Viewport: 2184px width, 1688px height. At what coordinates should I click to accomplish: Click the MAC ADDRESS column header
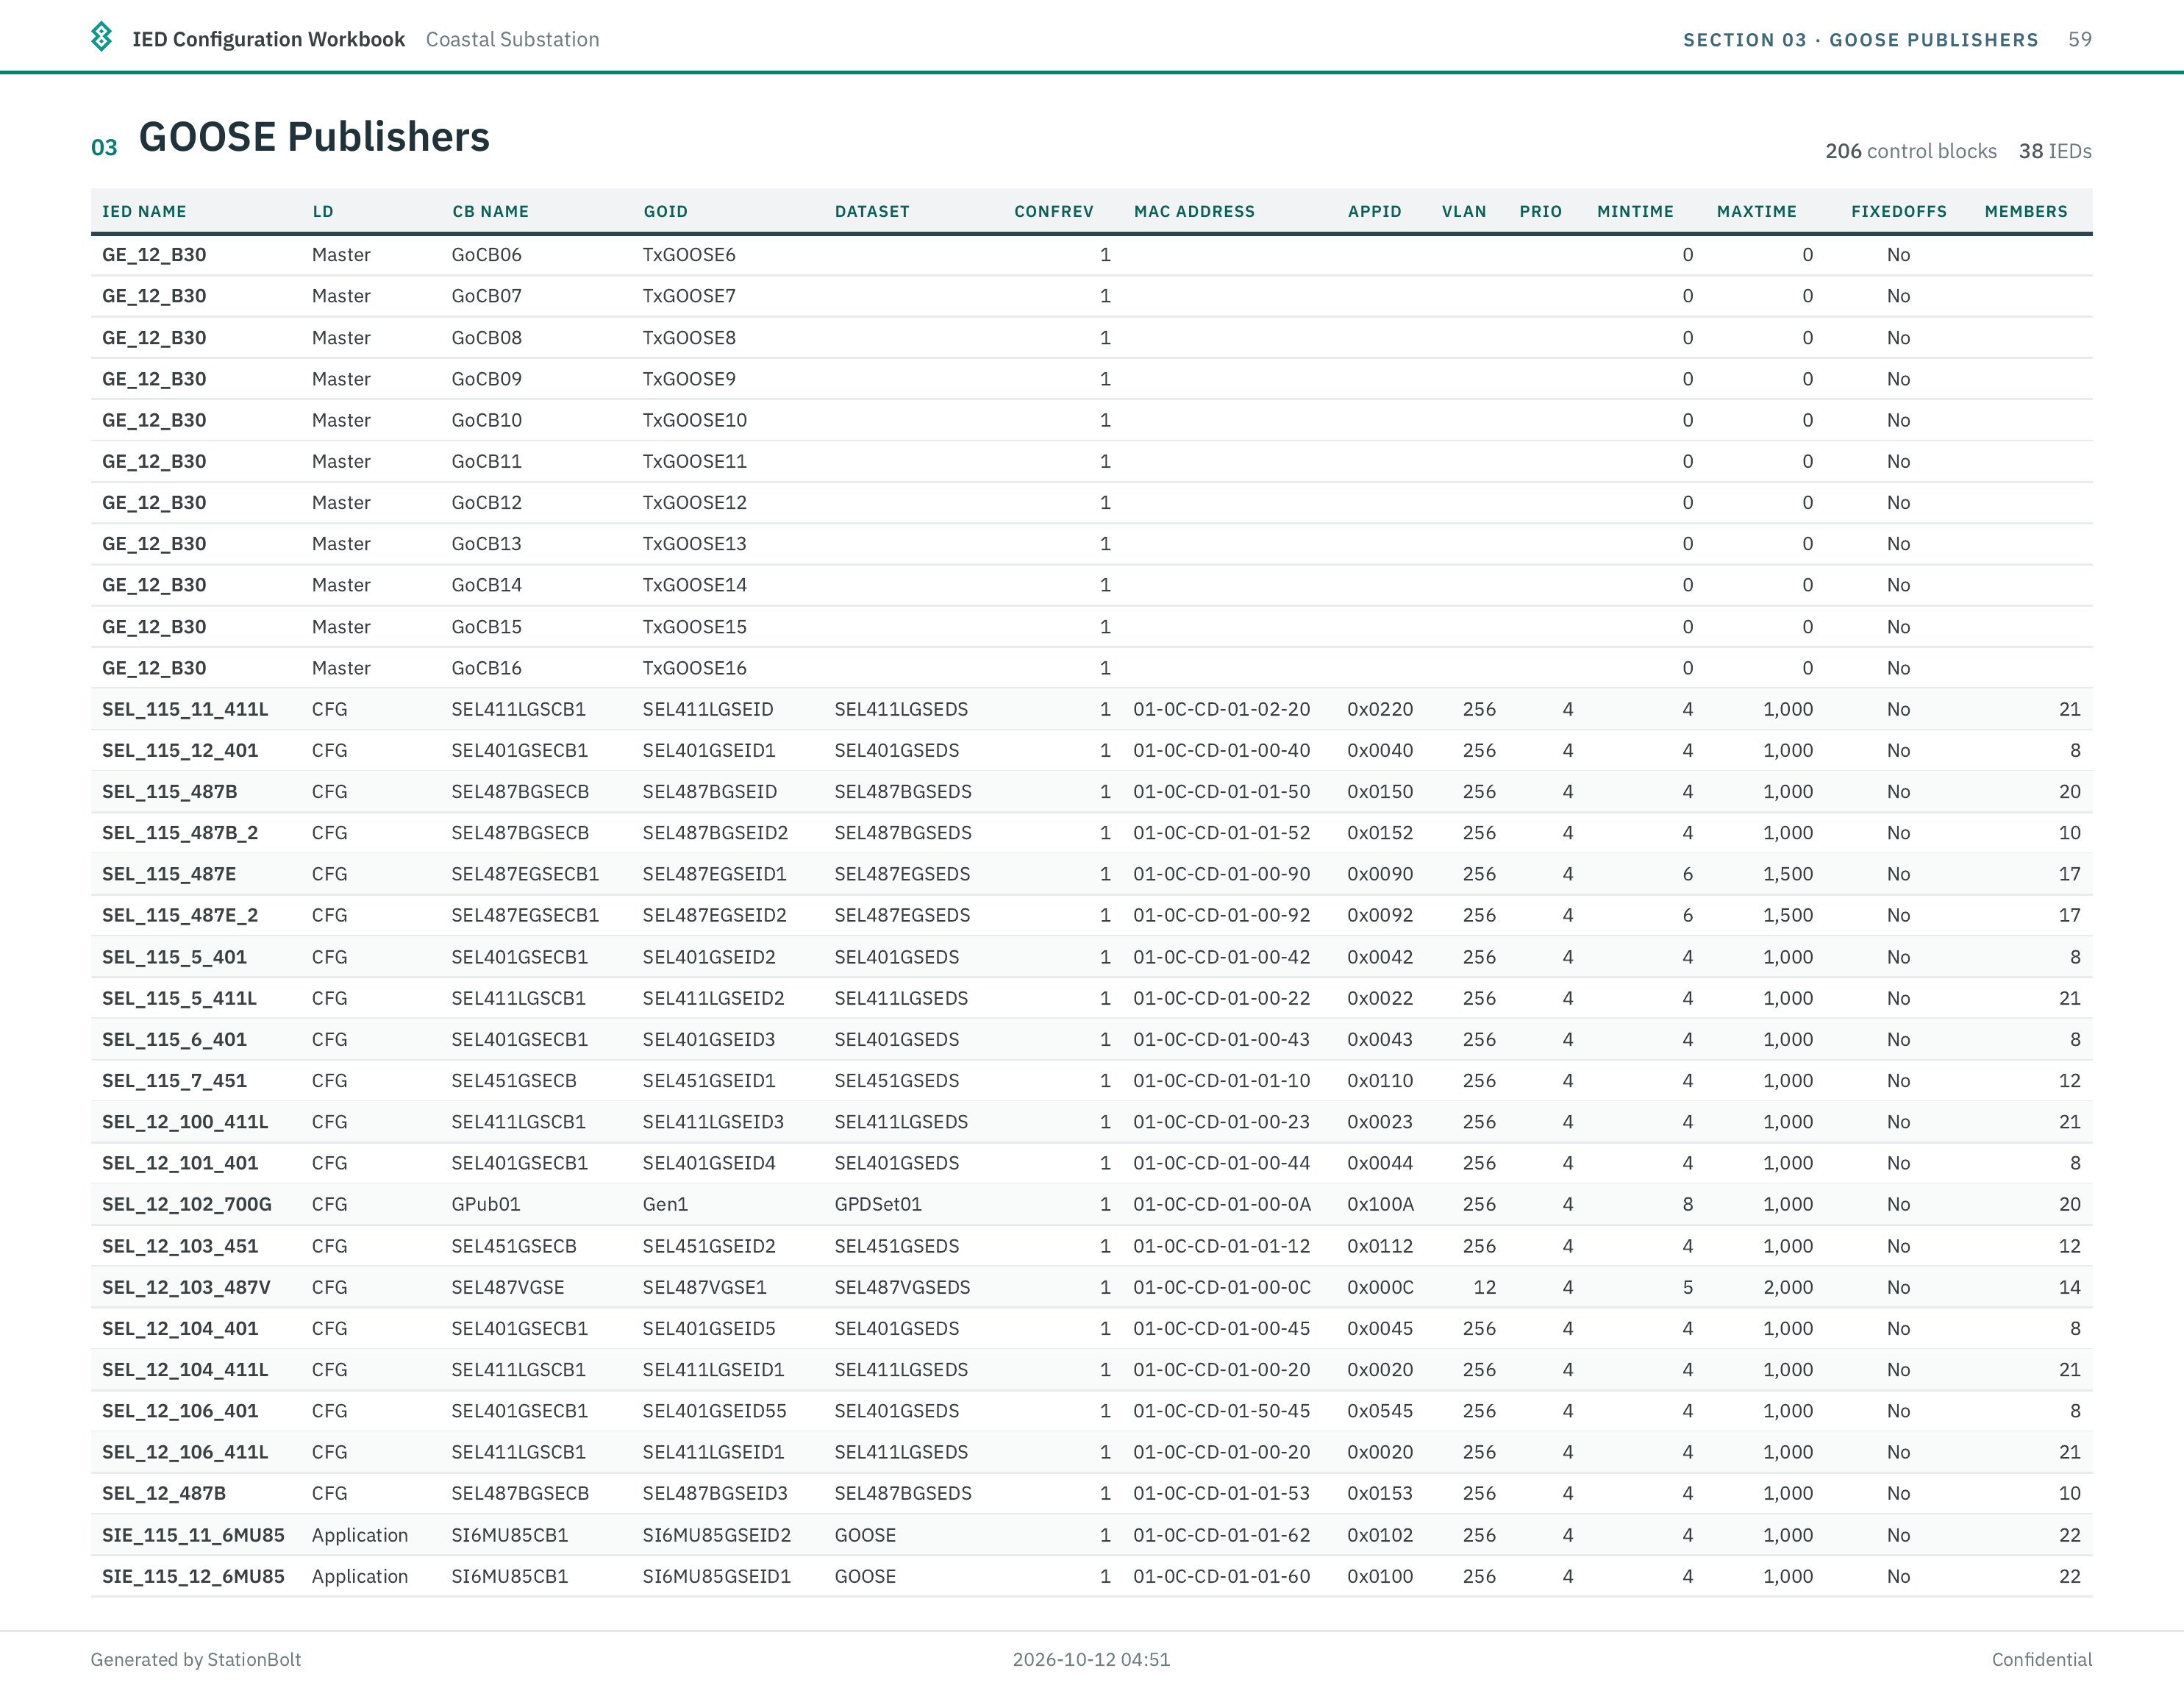pyautogui.click(x=1194, y=211)
